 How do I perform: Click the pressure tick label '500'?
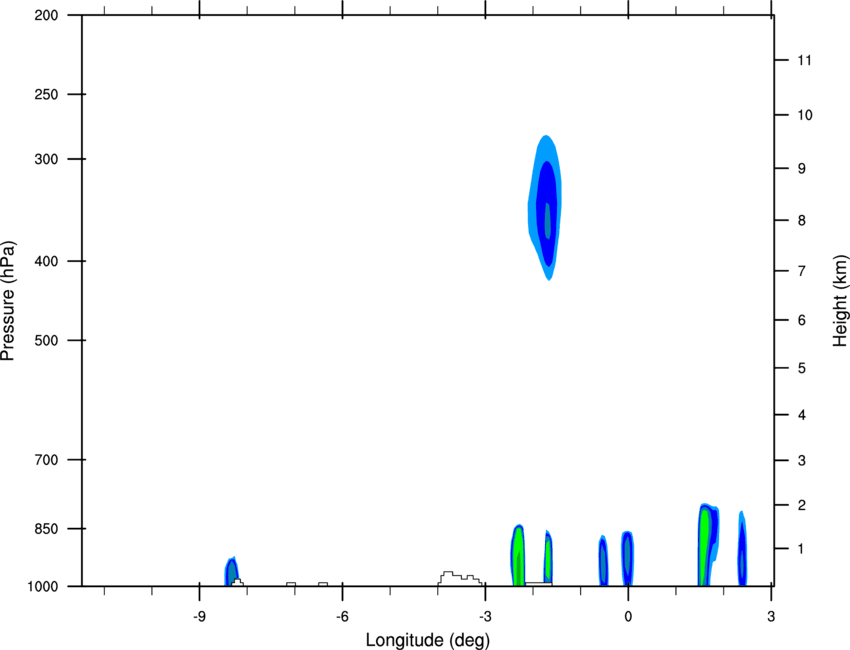pyautogui.click(x=46, y=340)
